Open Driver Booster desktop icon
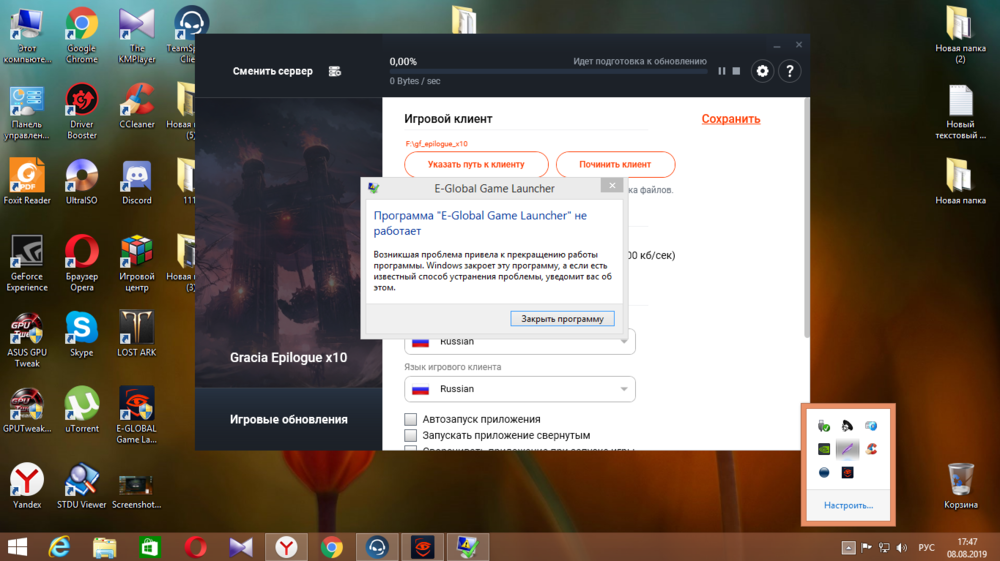1000x561 pixels. [82, 112]
